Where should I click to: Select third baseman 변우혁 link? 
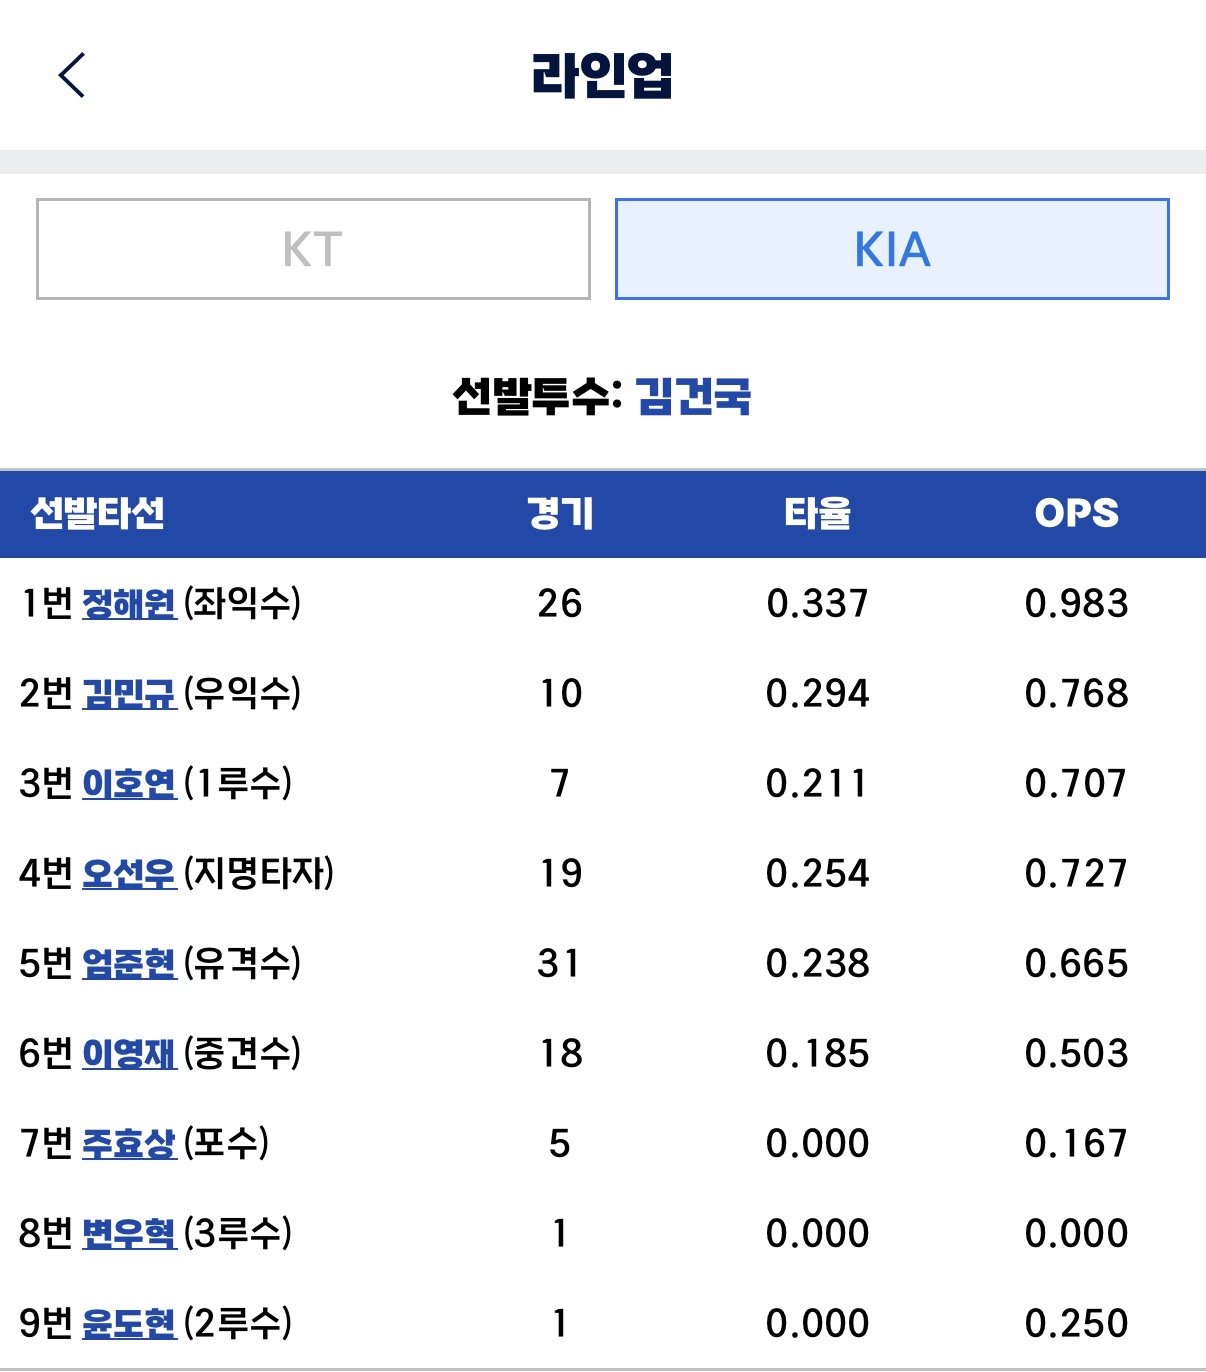(x=129, y=1234)
